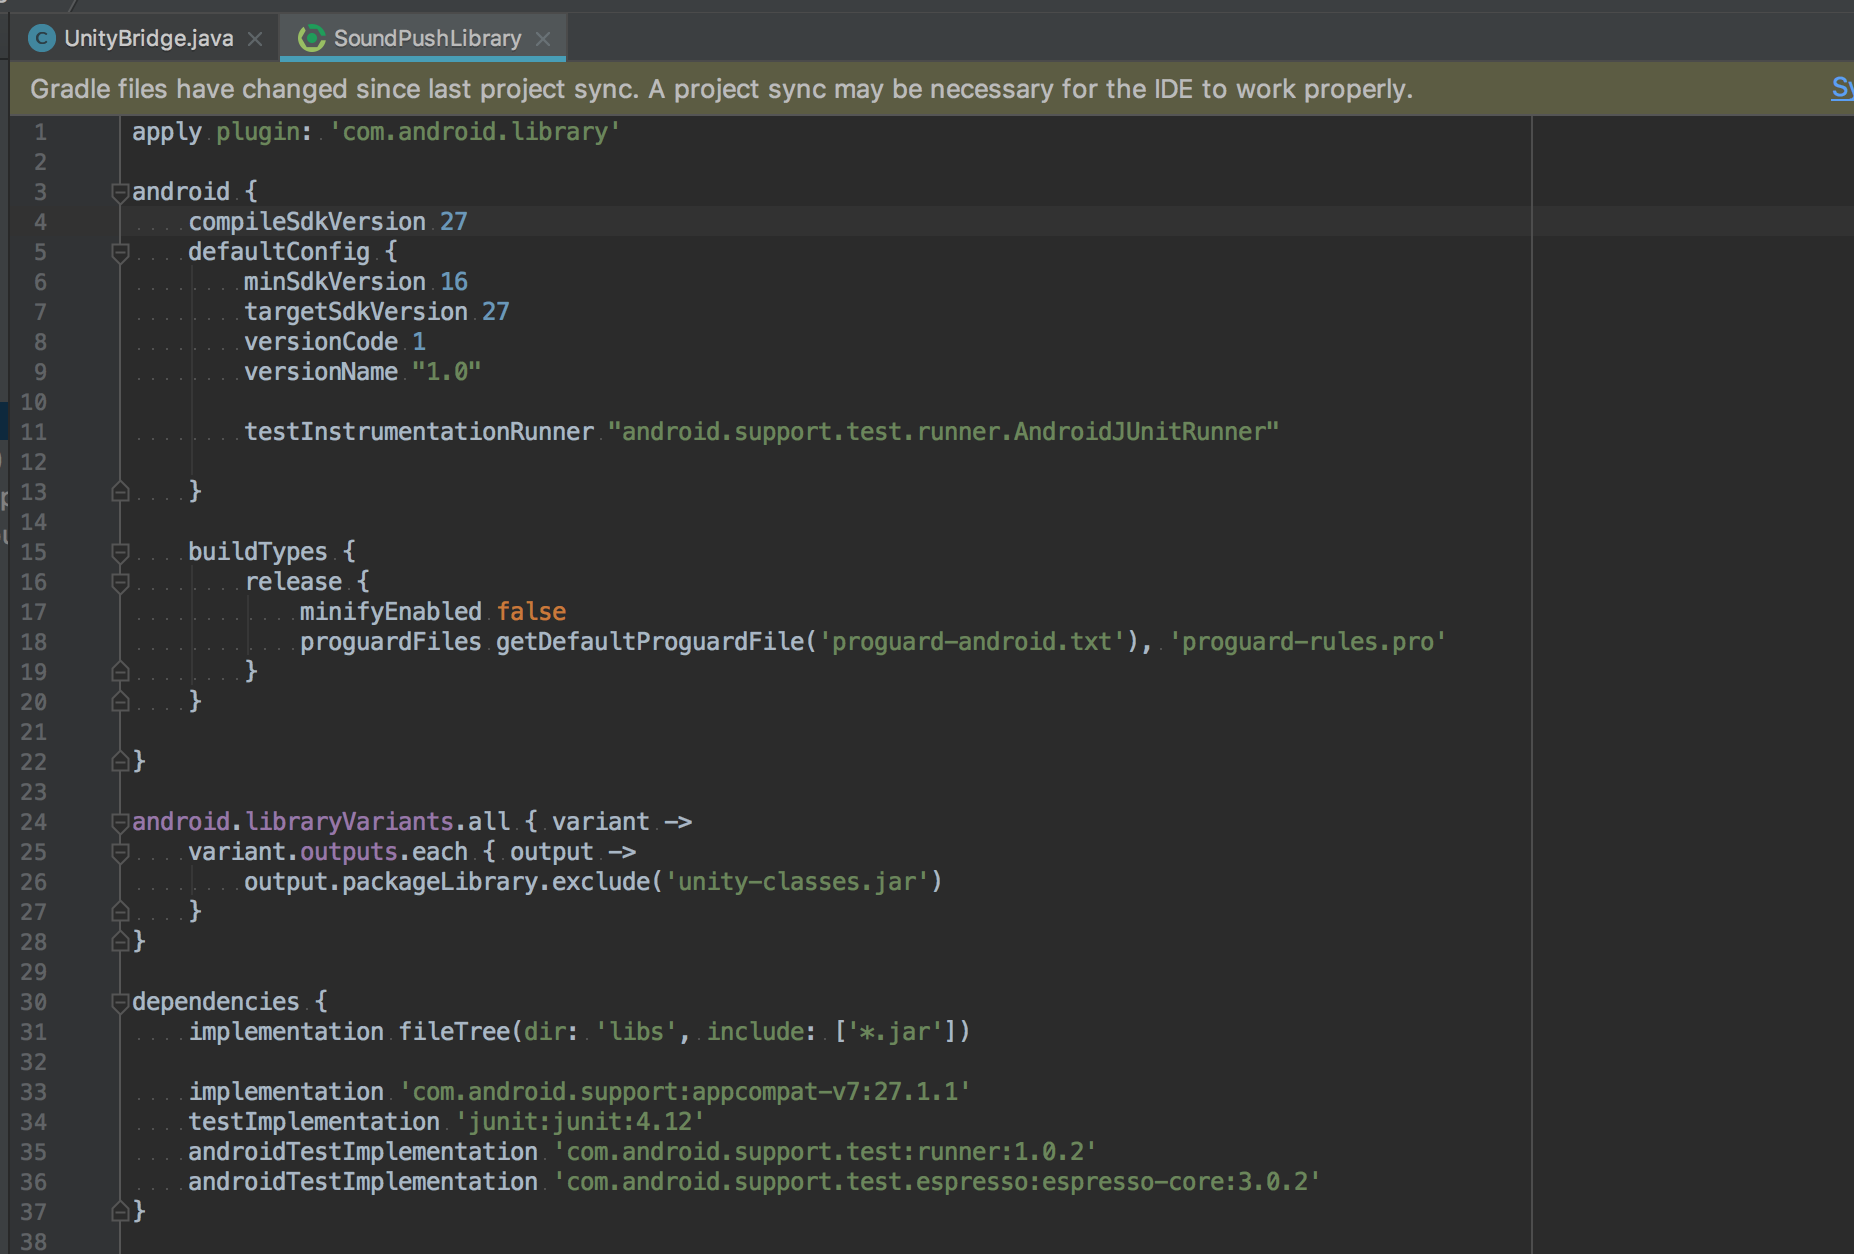Click the compileSdkVersion value 27

click(x=454, y=222)
